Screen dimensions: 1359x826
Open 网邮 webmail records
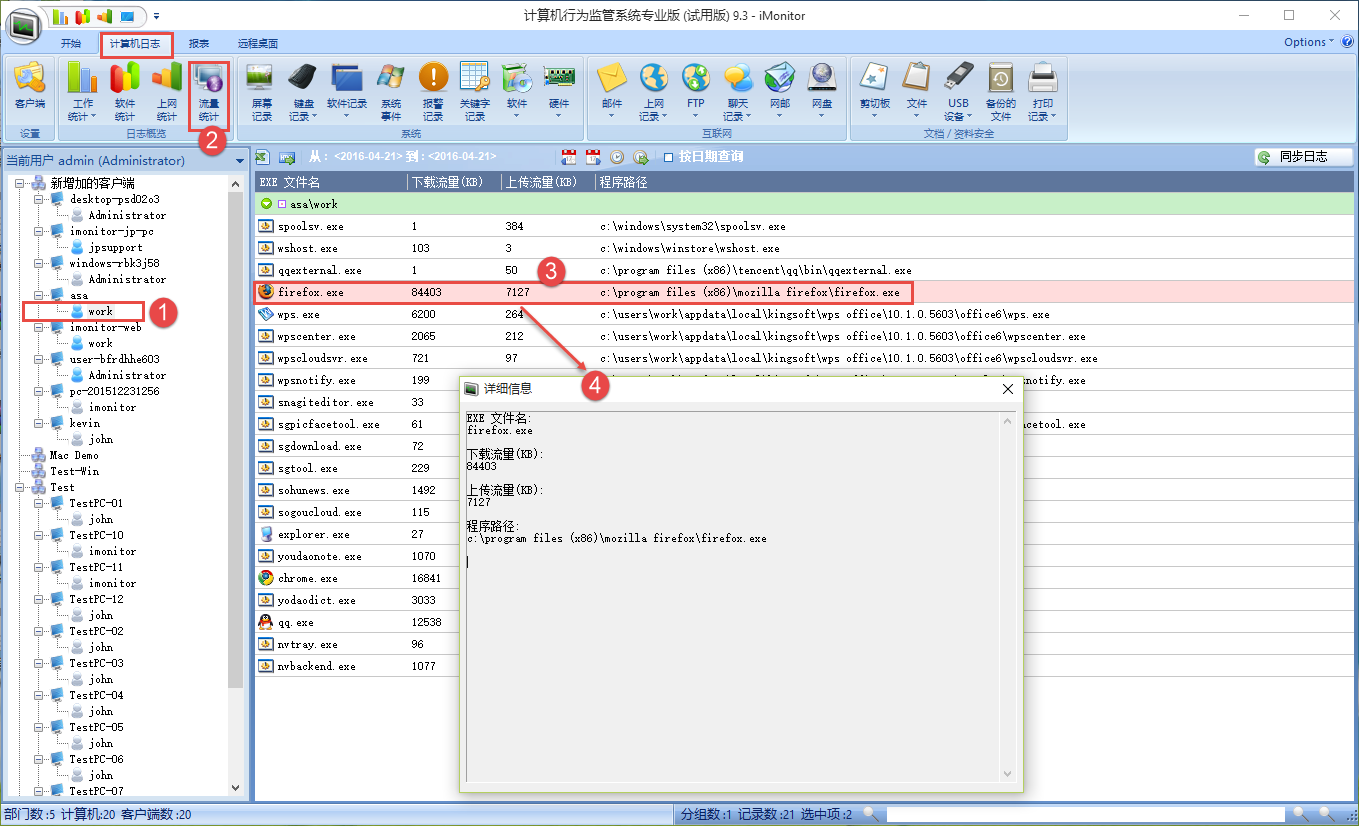click(780, 91)
